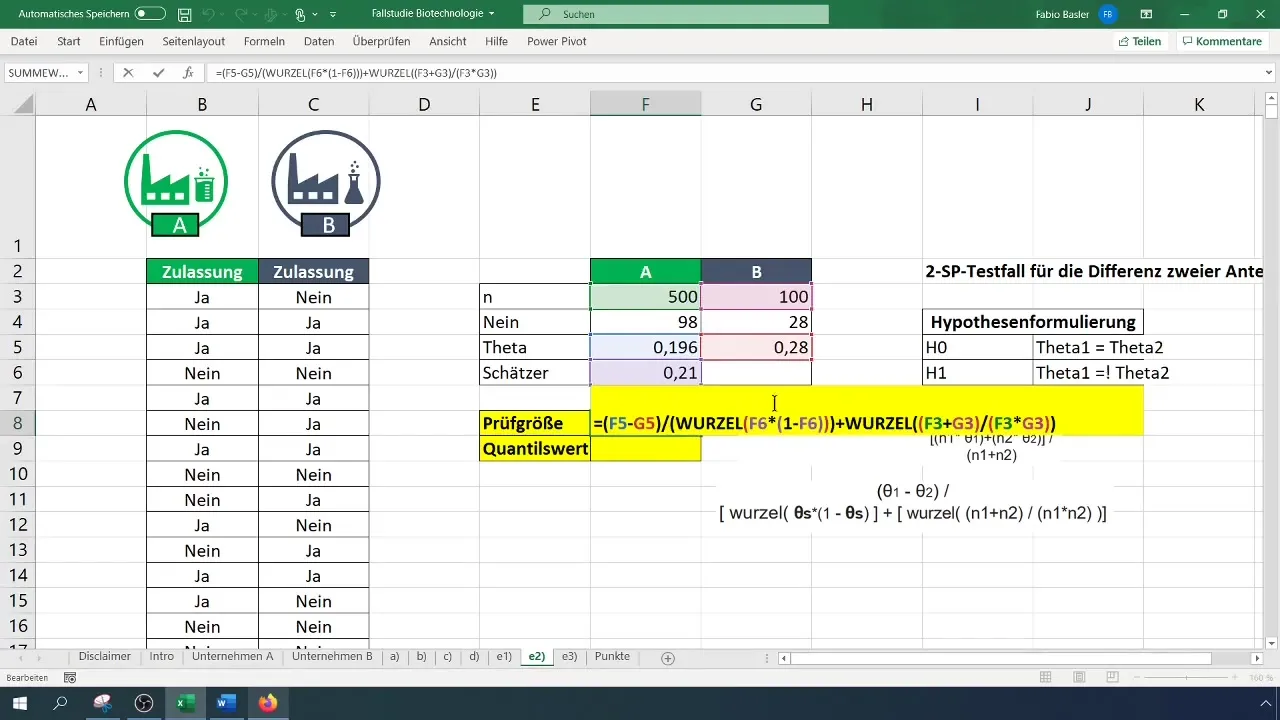The width and height of the screenshot is (1280, 720).
Task: Open the Ansicht ribbon tab
Action: pos(447,41)
